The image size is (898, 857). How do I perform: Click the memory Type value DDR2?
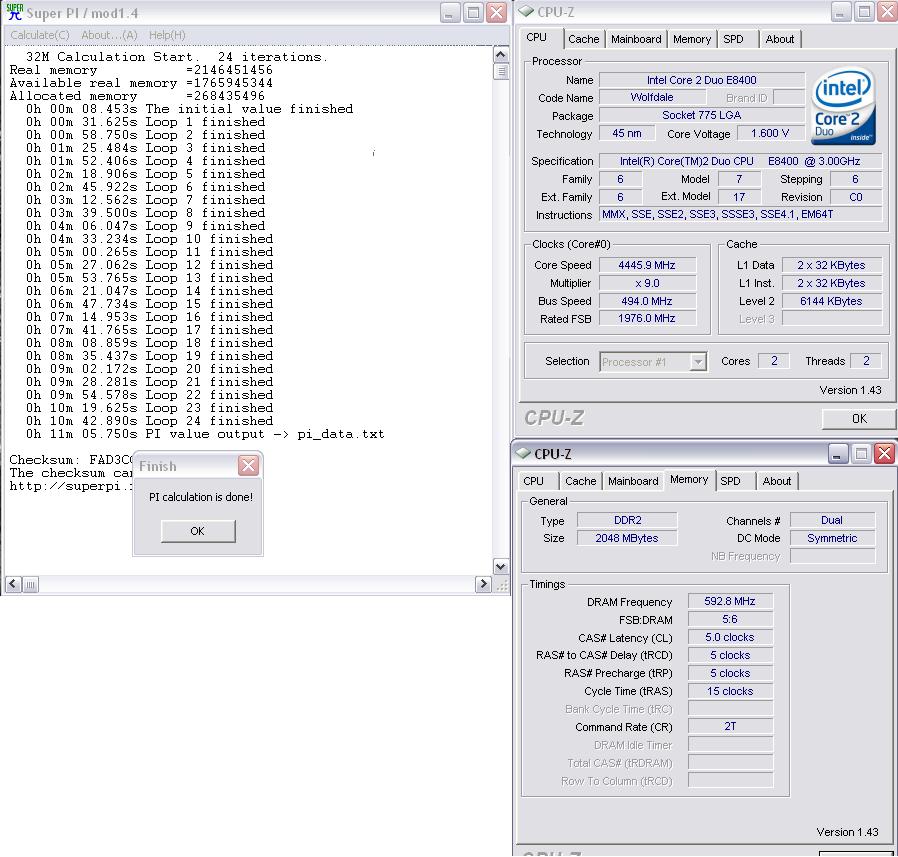627,520
